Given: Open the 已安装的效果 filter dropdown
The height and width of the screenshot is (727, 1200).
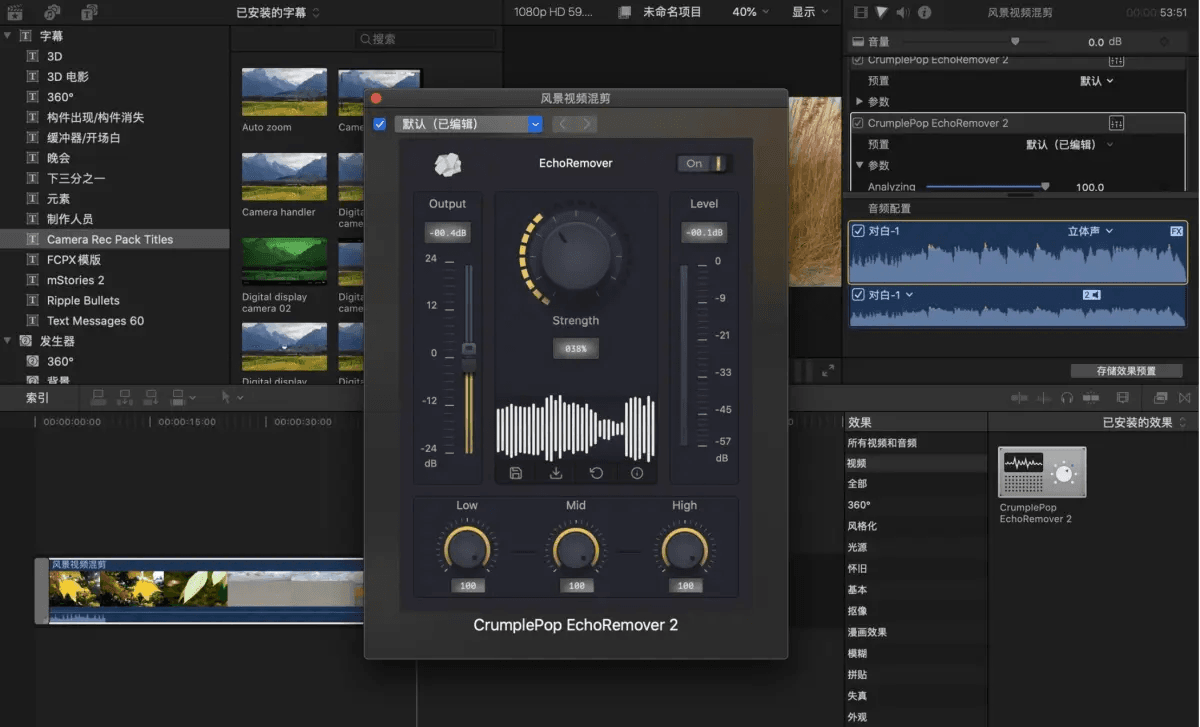Looking at the screenshot, I should (x=1145, y=422).
